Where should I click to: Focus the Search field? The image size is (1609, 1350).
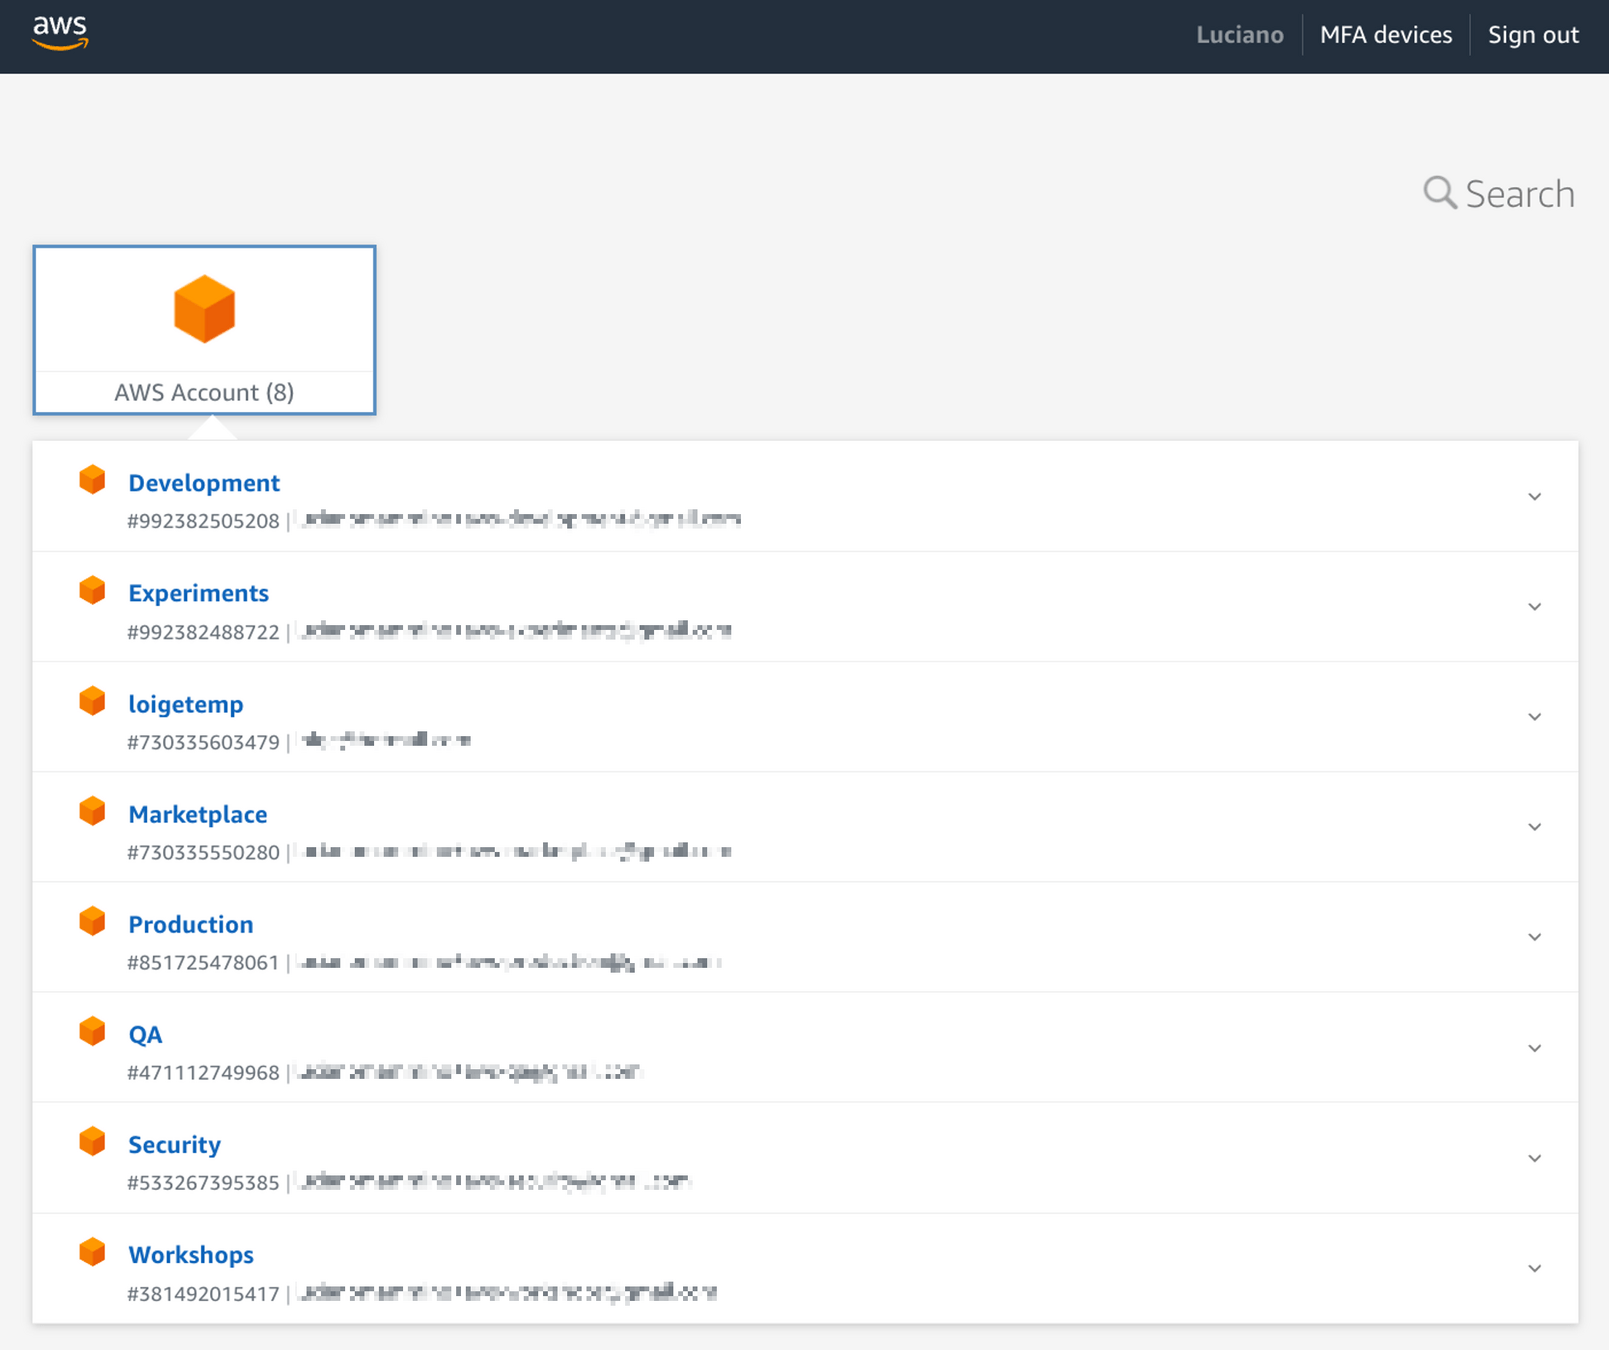(x=1499, y=193)
